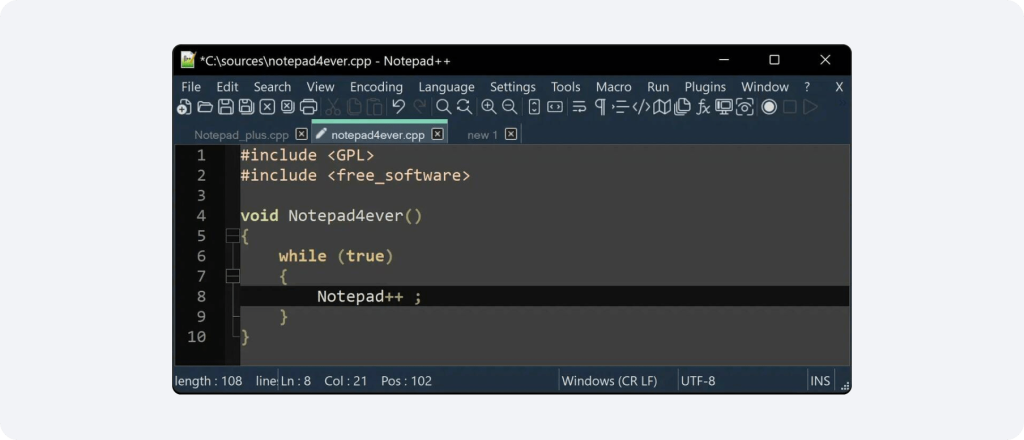Select the notepad4ever.cpp tab
1024x440 pixels.
[x=377, y=135]
